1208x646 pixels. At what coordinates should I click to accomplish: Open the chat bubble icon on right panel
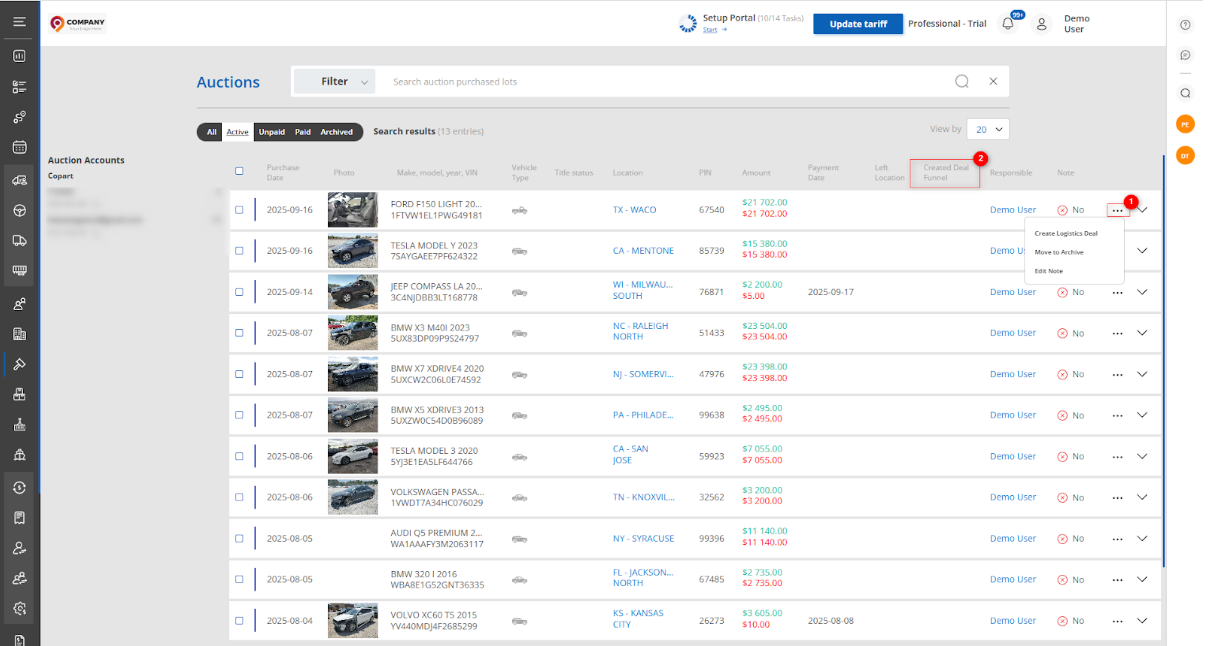(1185, 55)
